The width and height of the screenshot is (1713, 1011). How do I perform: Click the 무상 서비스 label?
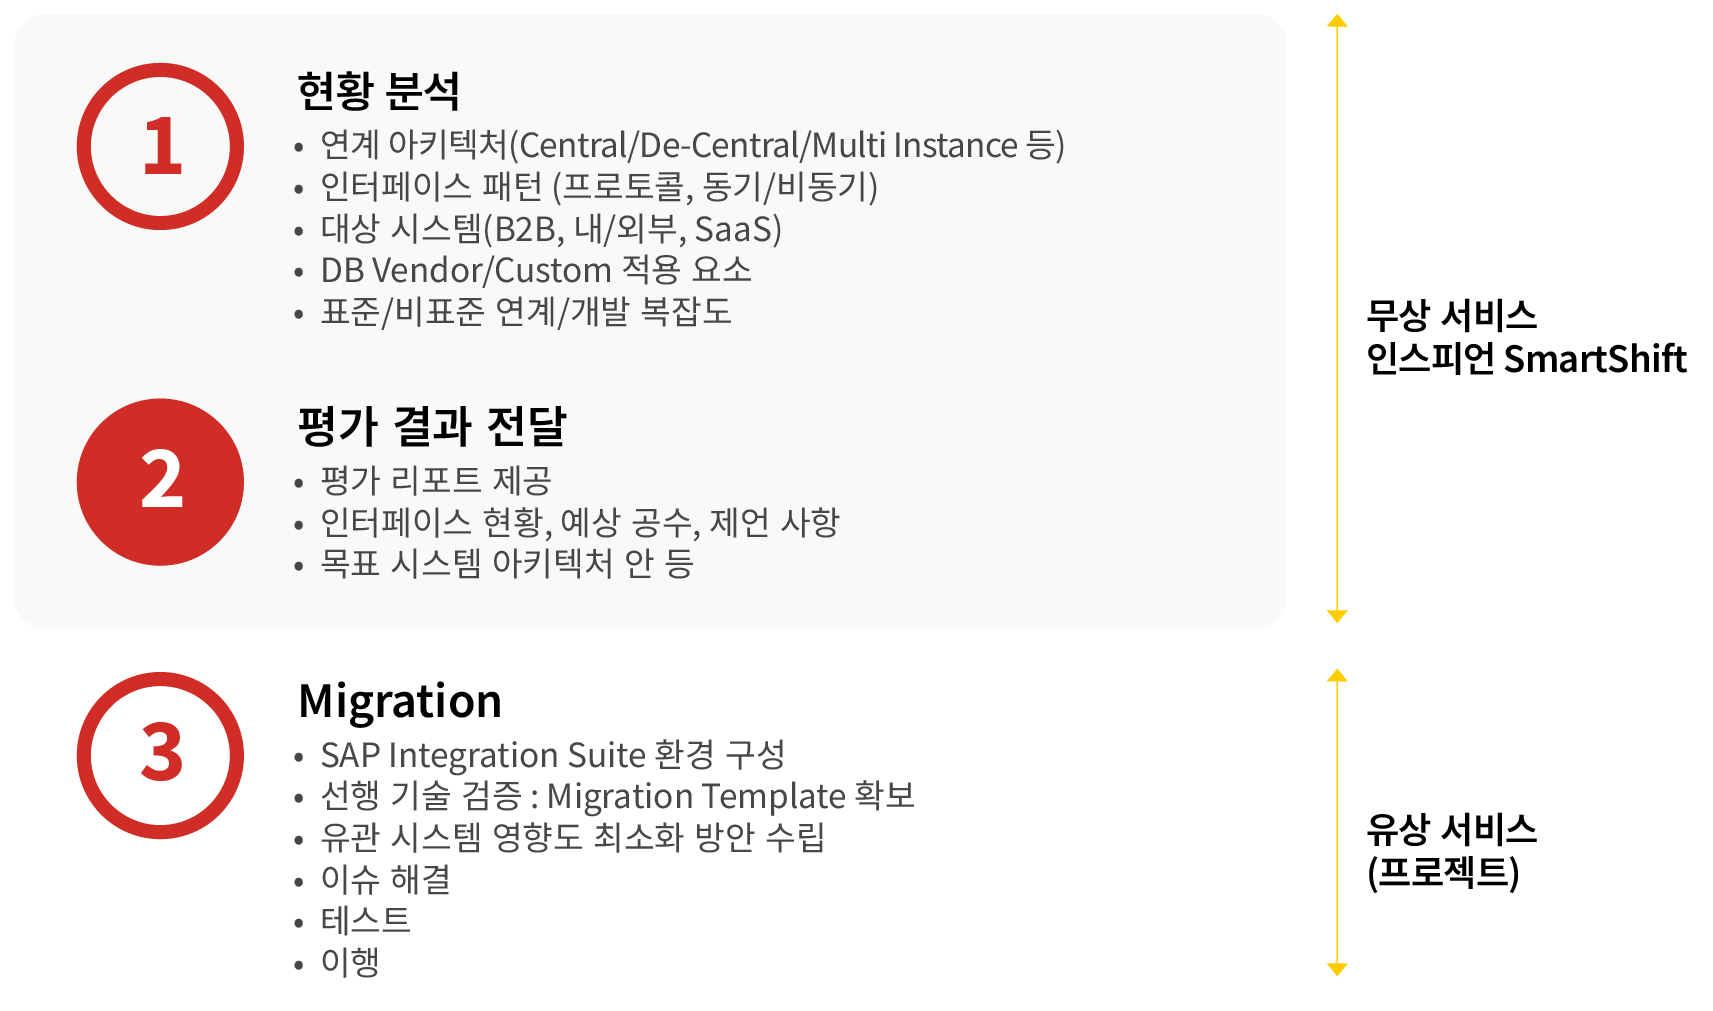point(1451,316)
